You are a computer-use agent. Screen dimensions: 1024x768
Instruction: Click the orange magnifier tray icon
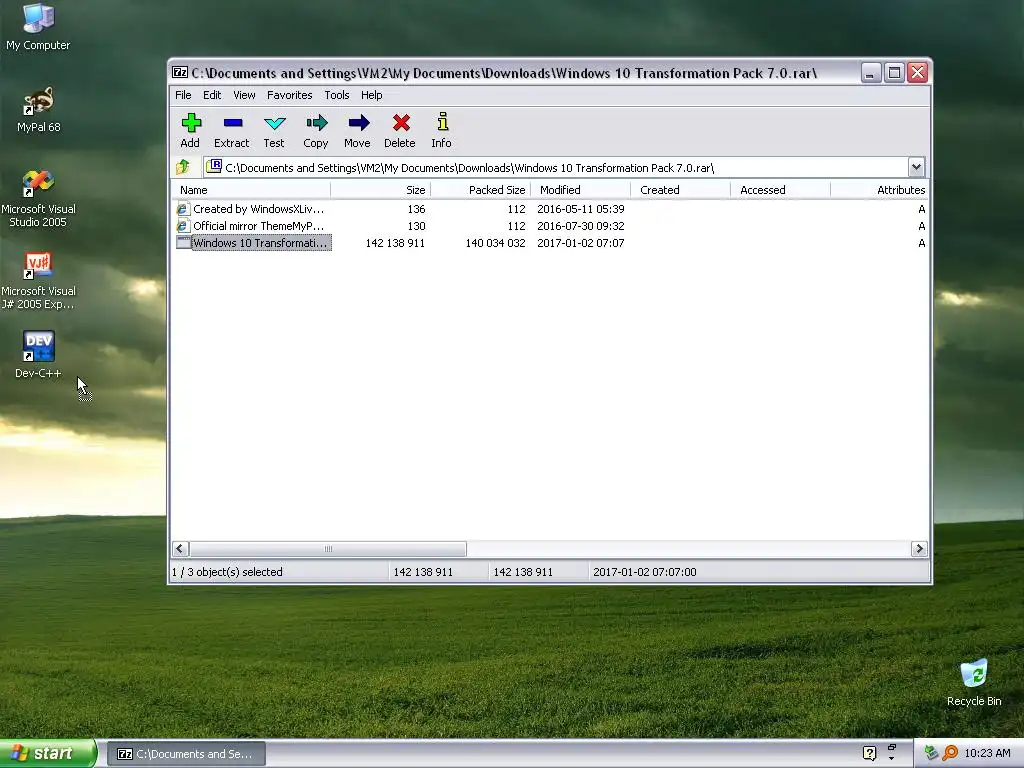pos(950,753)
